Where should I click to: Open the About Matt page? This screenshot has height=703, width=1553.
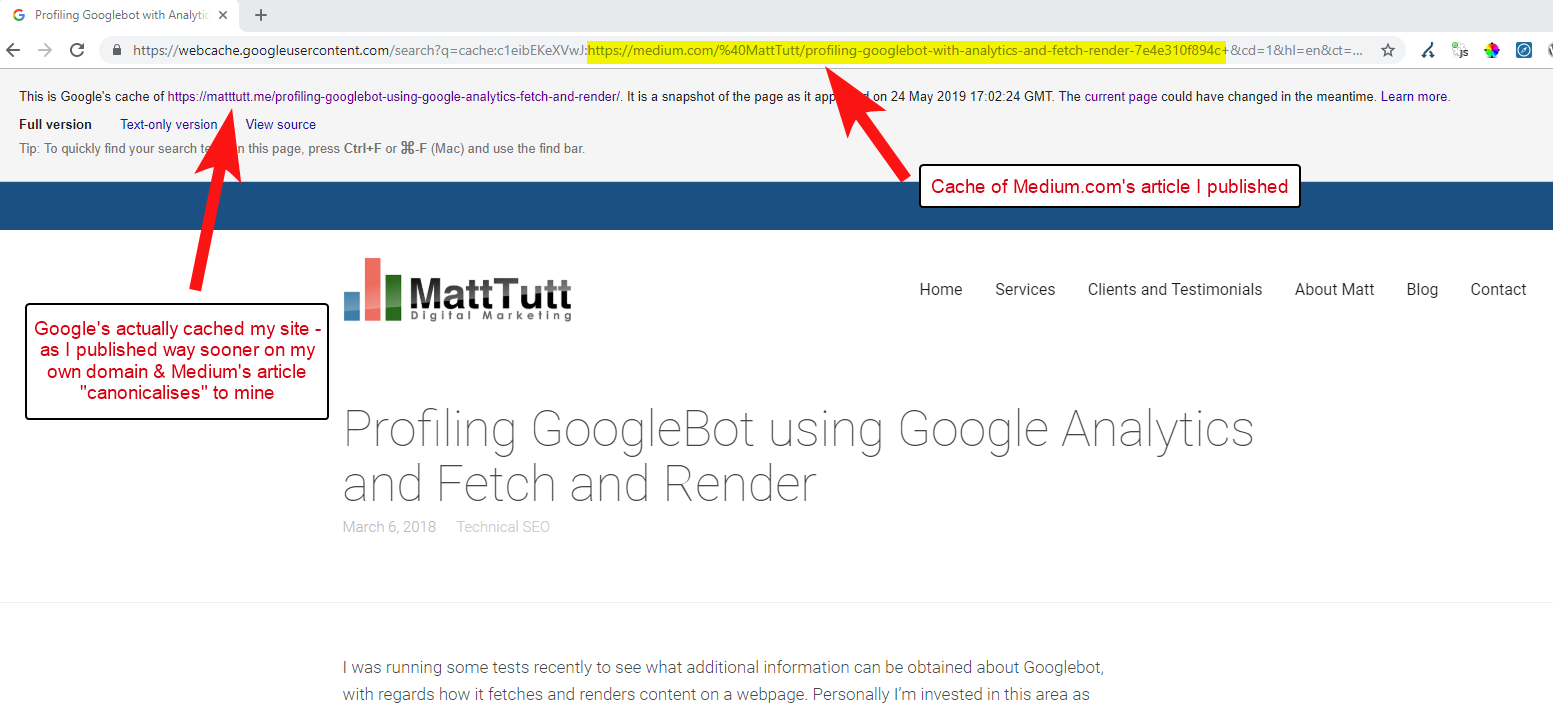tap(1334, 289)
